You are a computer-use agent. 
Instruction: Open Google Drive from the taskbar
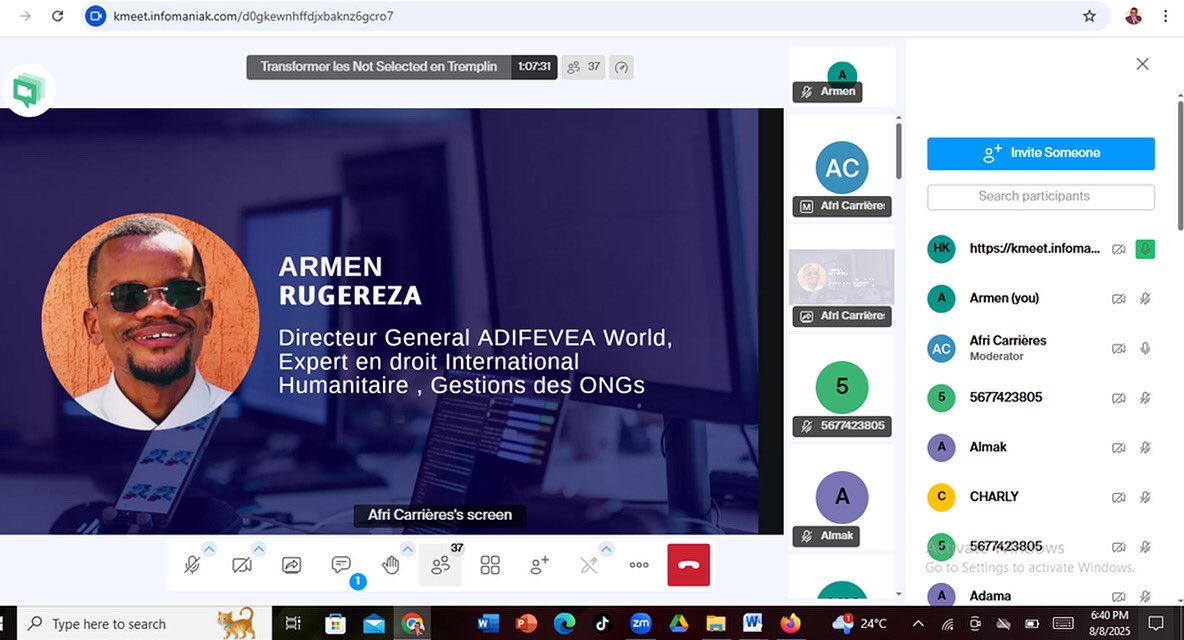pos(678,623)
